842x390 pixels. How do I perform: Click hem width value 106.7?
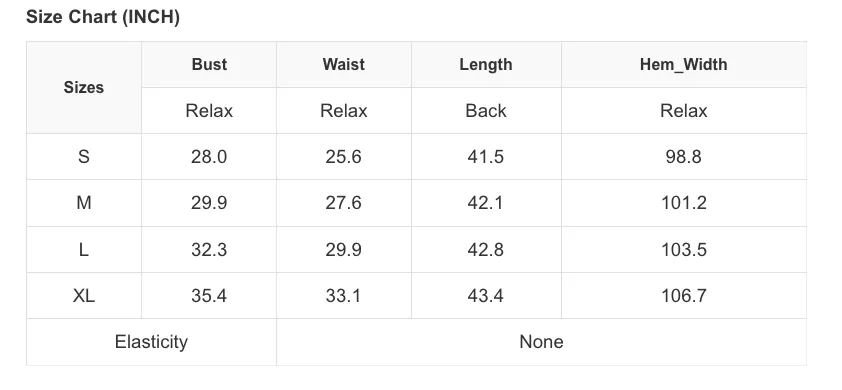[x=684, y=296]
